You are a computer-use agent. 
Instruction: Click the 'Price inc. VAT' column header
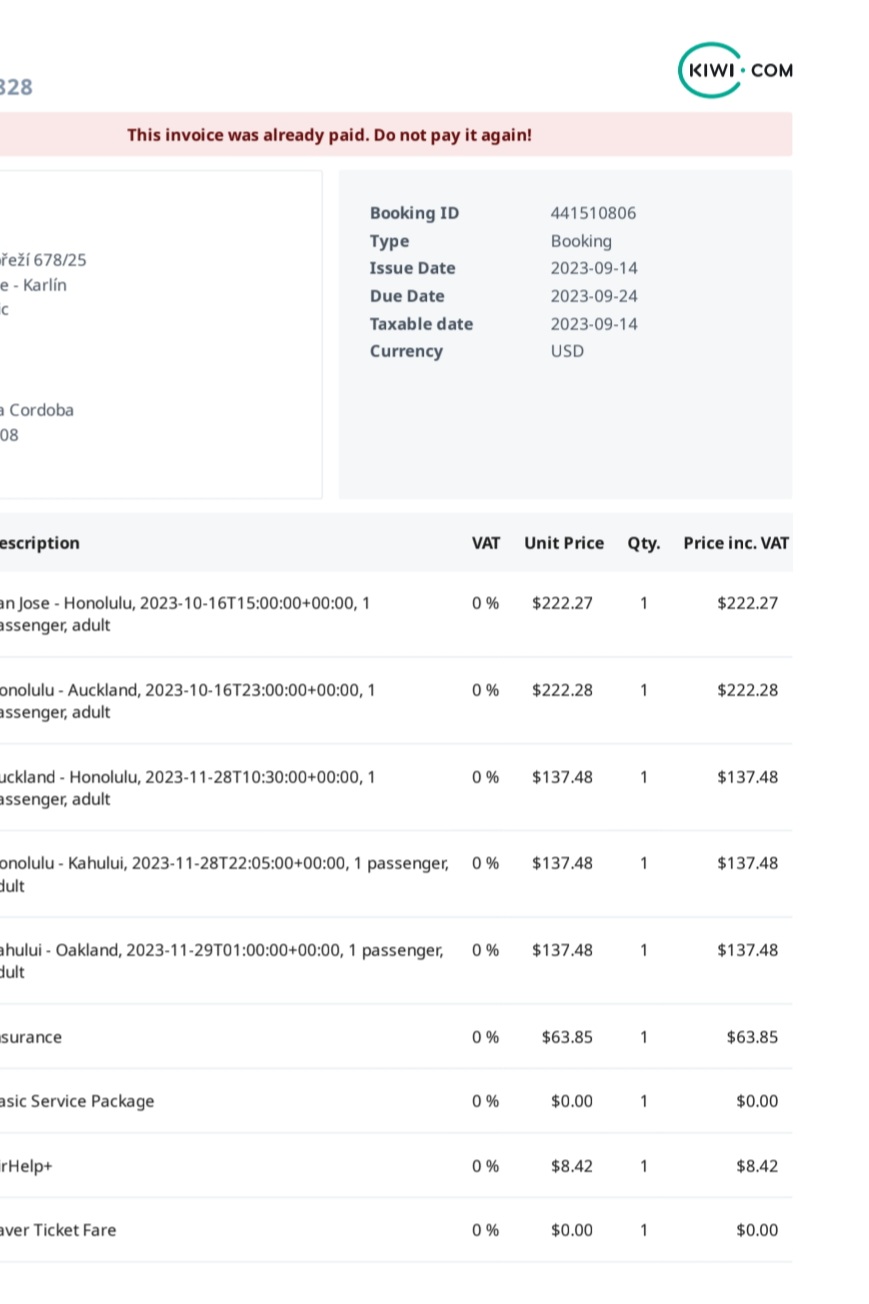(736, 543)
